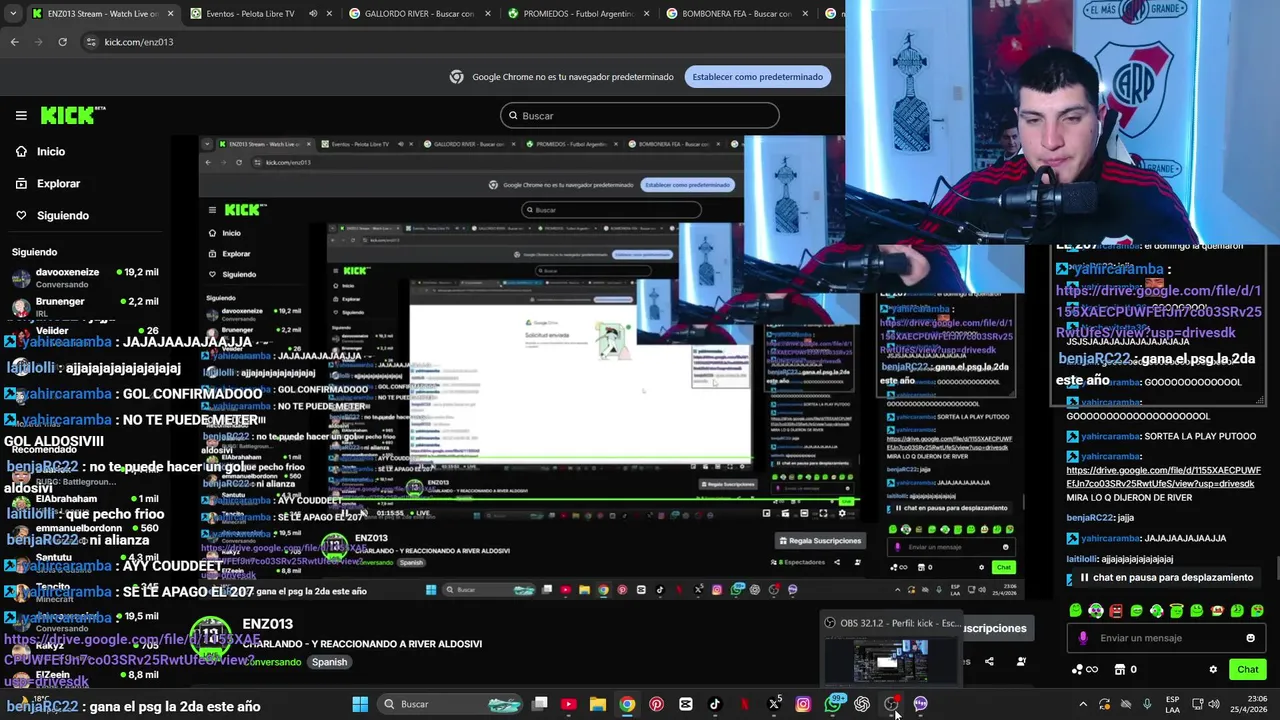
Task: Open Chrome from the taskbar
Action: [x=627, y=704]
